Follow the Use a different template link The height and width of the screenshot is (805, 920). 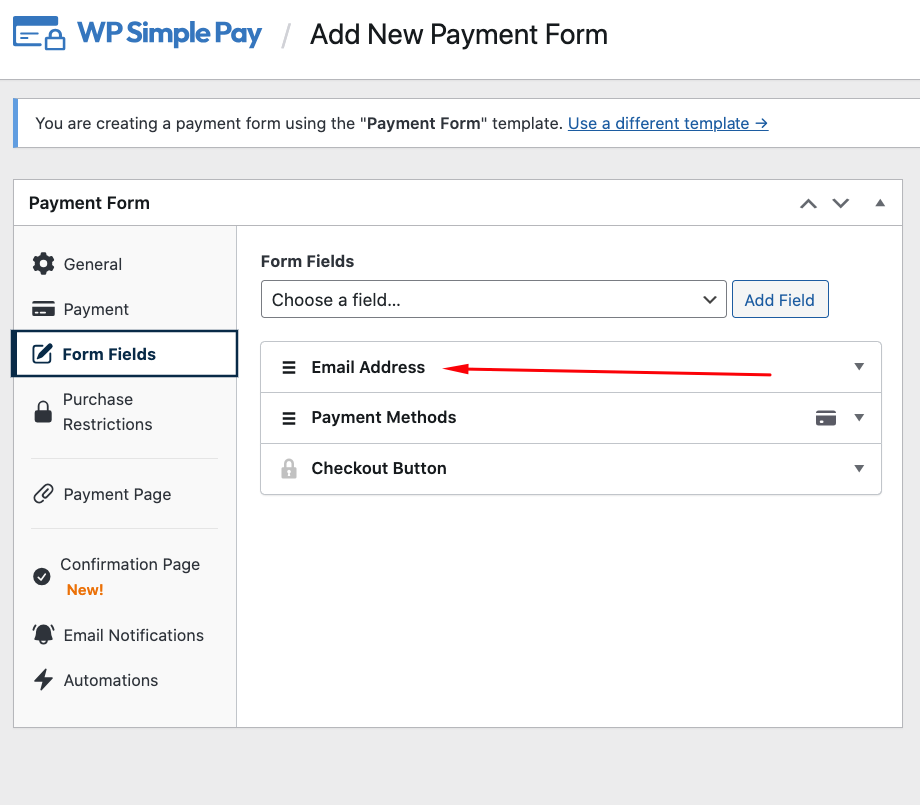click(667, 123)
